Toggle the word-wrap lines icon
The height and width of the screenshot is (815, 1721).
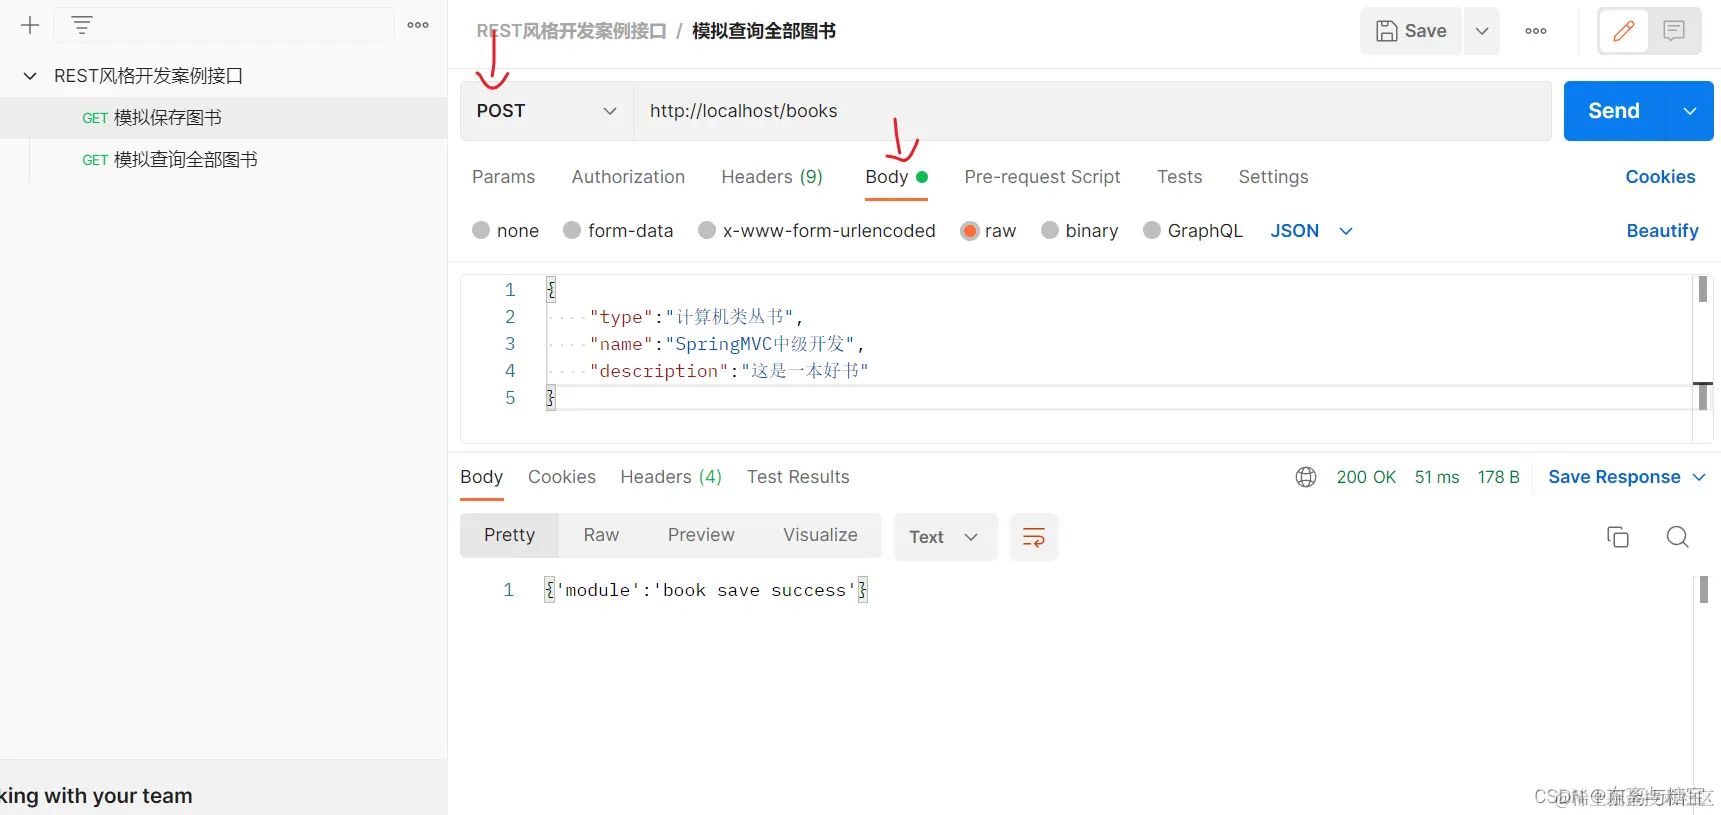(x=1034, y=537)
